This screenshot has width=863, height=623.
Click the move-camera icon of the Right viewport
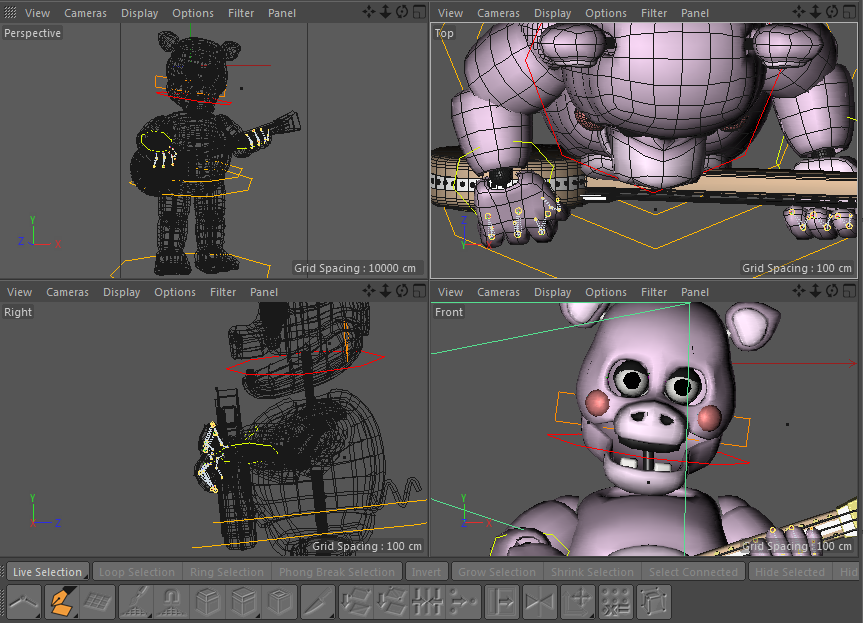click(x=369, y=291)
